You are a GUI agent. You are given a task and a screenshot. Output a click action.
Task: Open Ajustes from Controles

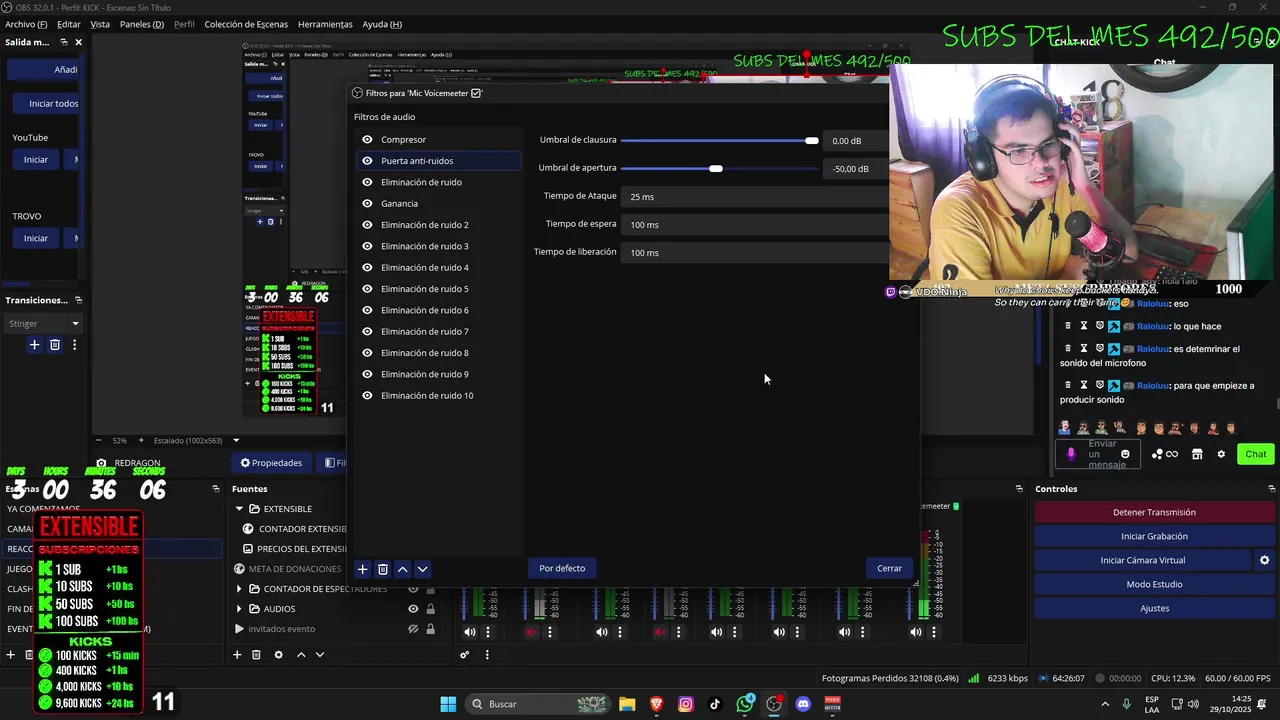coord(1154,608)
